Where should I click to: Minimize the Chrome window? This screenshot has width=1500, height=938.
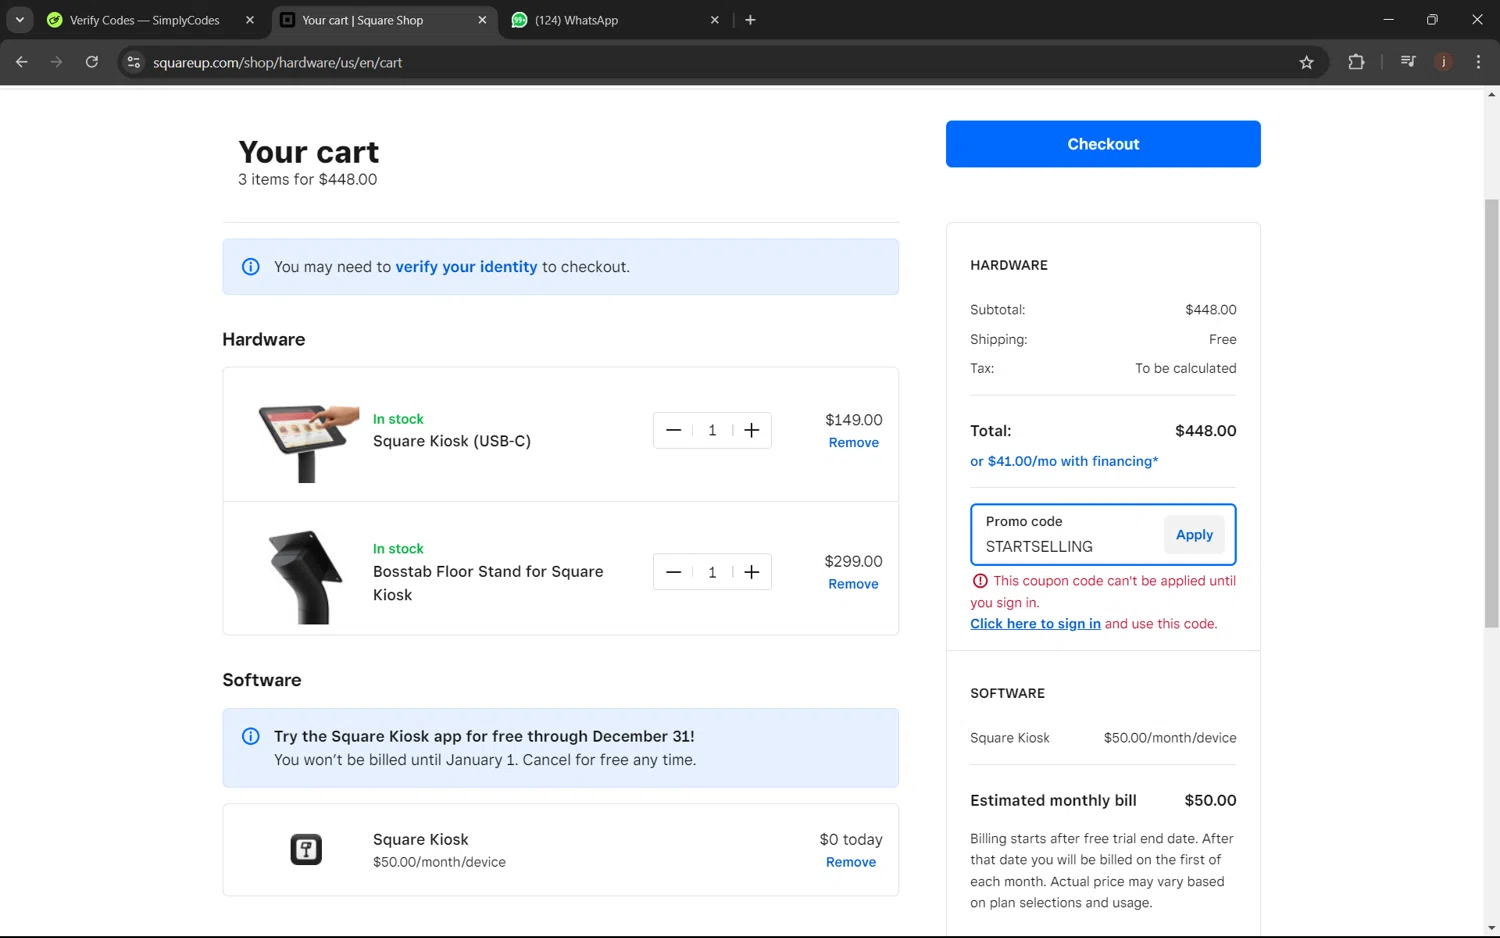(x=1388, y=20)
